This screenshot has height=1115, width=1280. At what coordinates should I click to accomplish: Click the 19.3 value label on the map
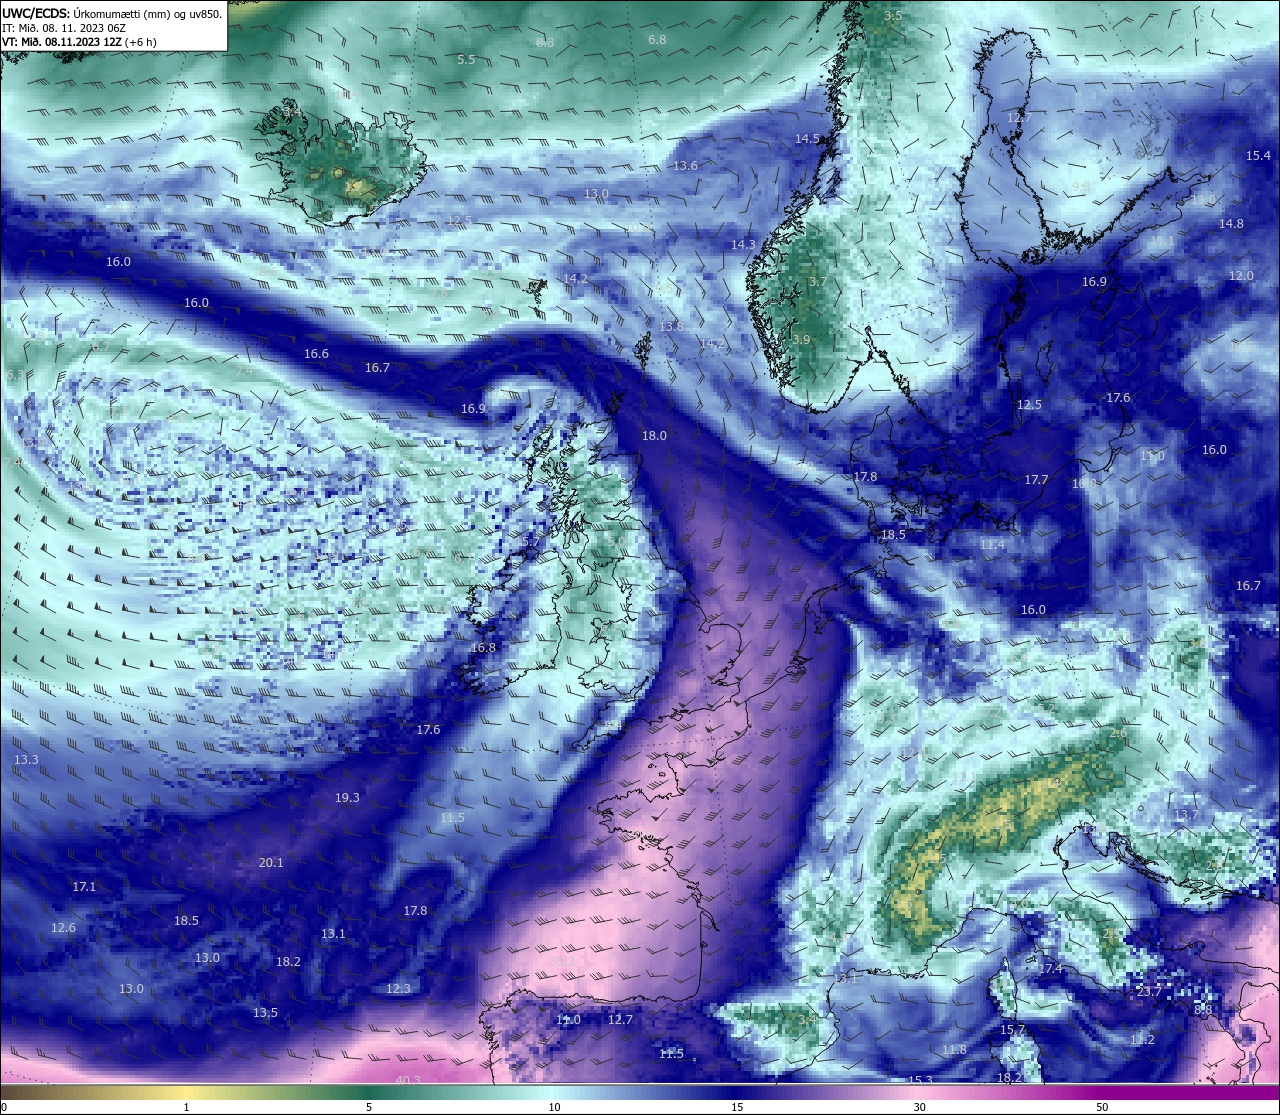347,798
